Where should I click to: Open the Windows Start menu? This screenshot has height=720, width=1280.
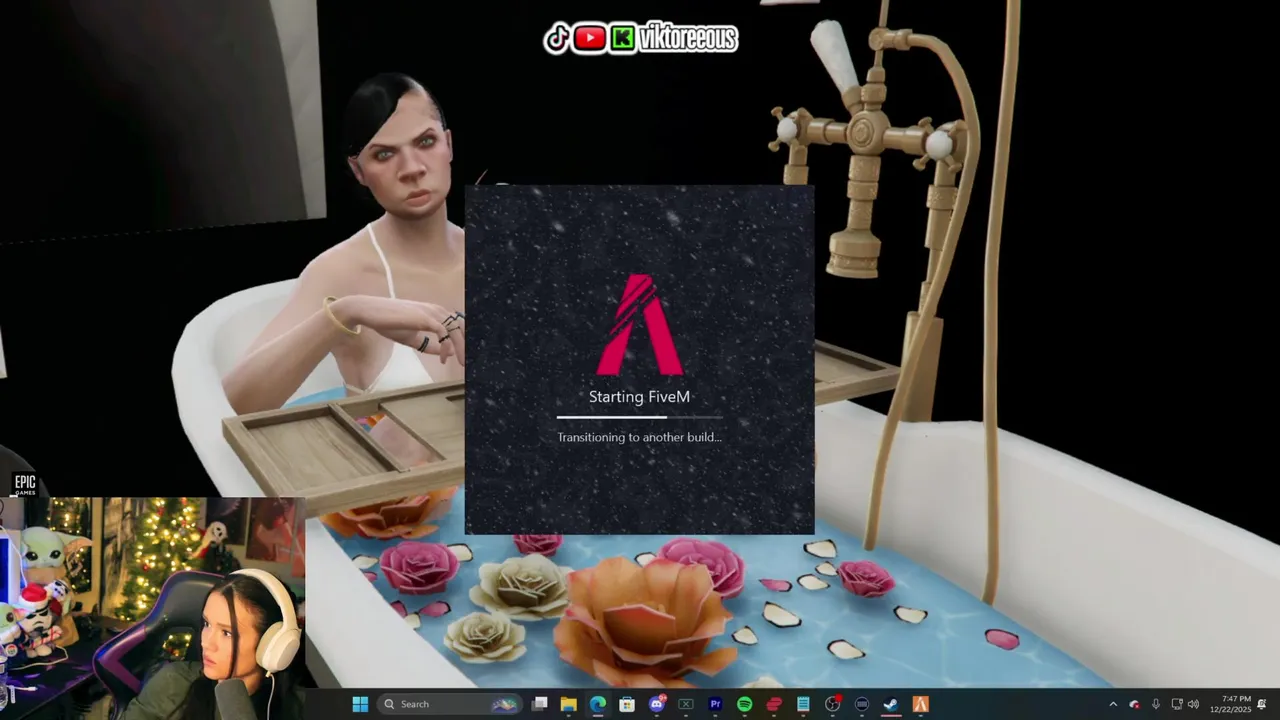(360, 704)
